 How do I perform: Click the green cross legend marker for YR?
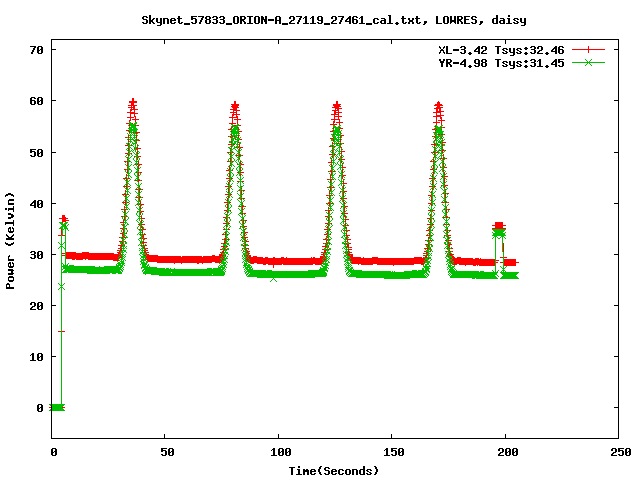588,62
